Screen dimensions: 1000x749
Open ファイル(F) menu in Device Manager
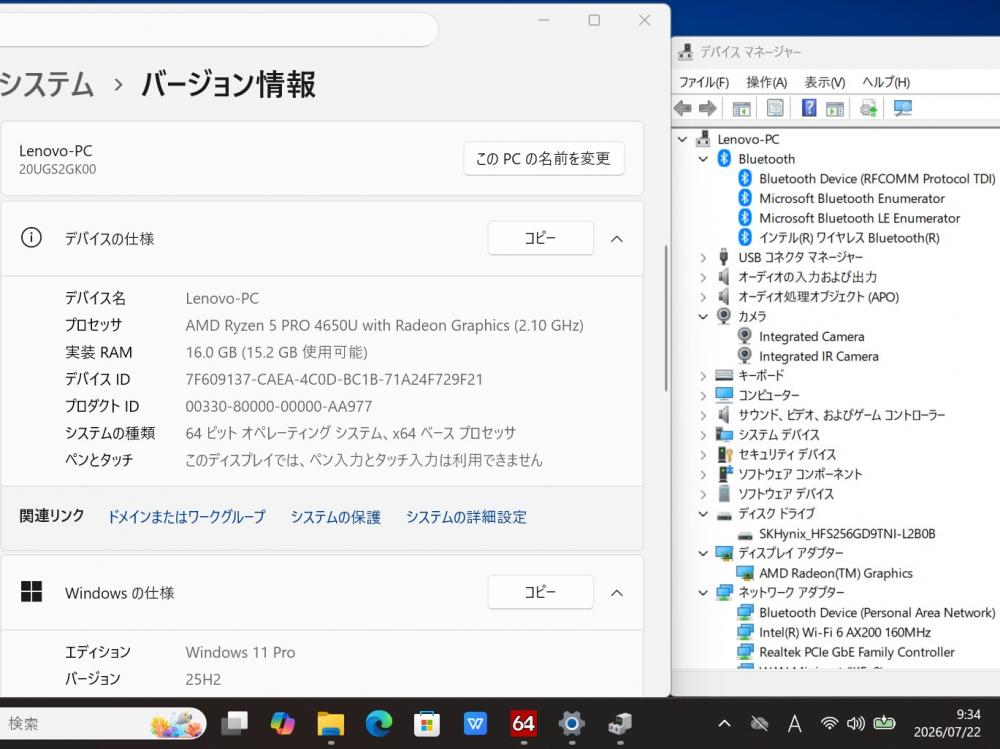pyautogui.click(x=703, y=82)
